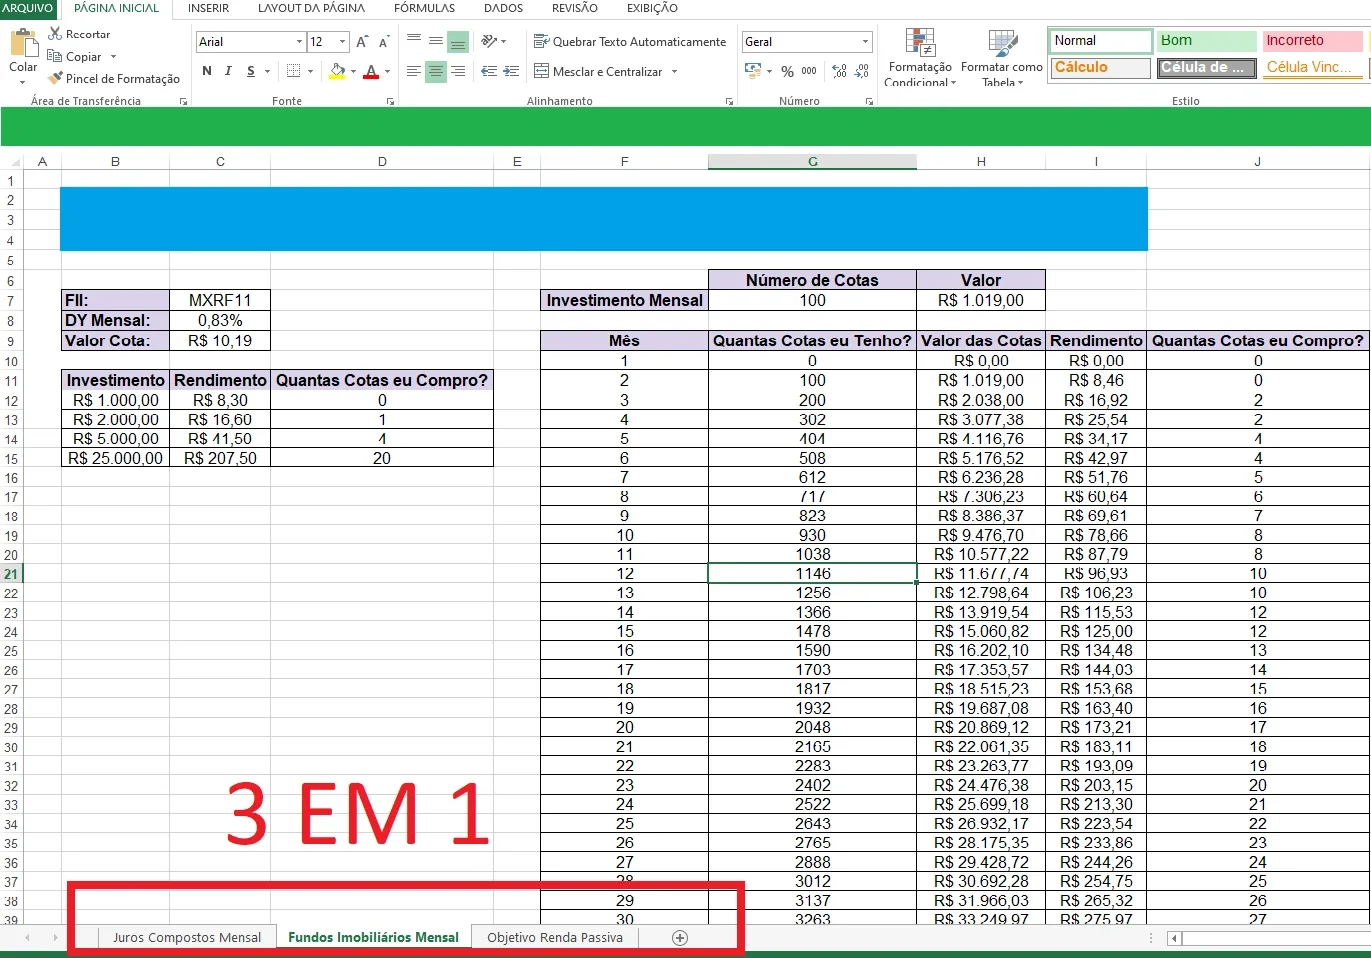Apply the Incorreto cell style
The image size is (1371, 958).
tap(1312, 41)
